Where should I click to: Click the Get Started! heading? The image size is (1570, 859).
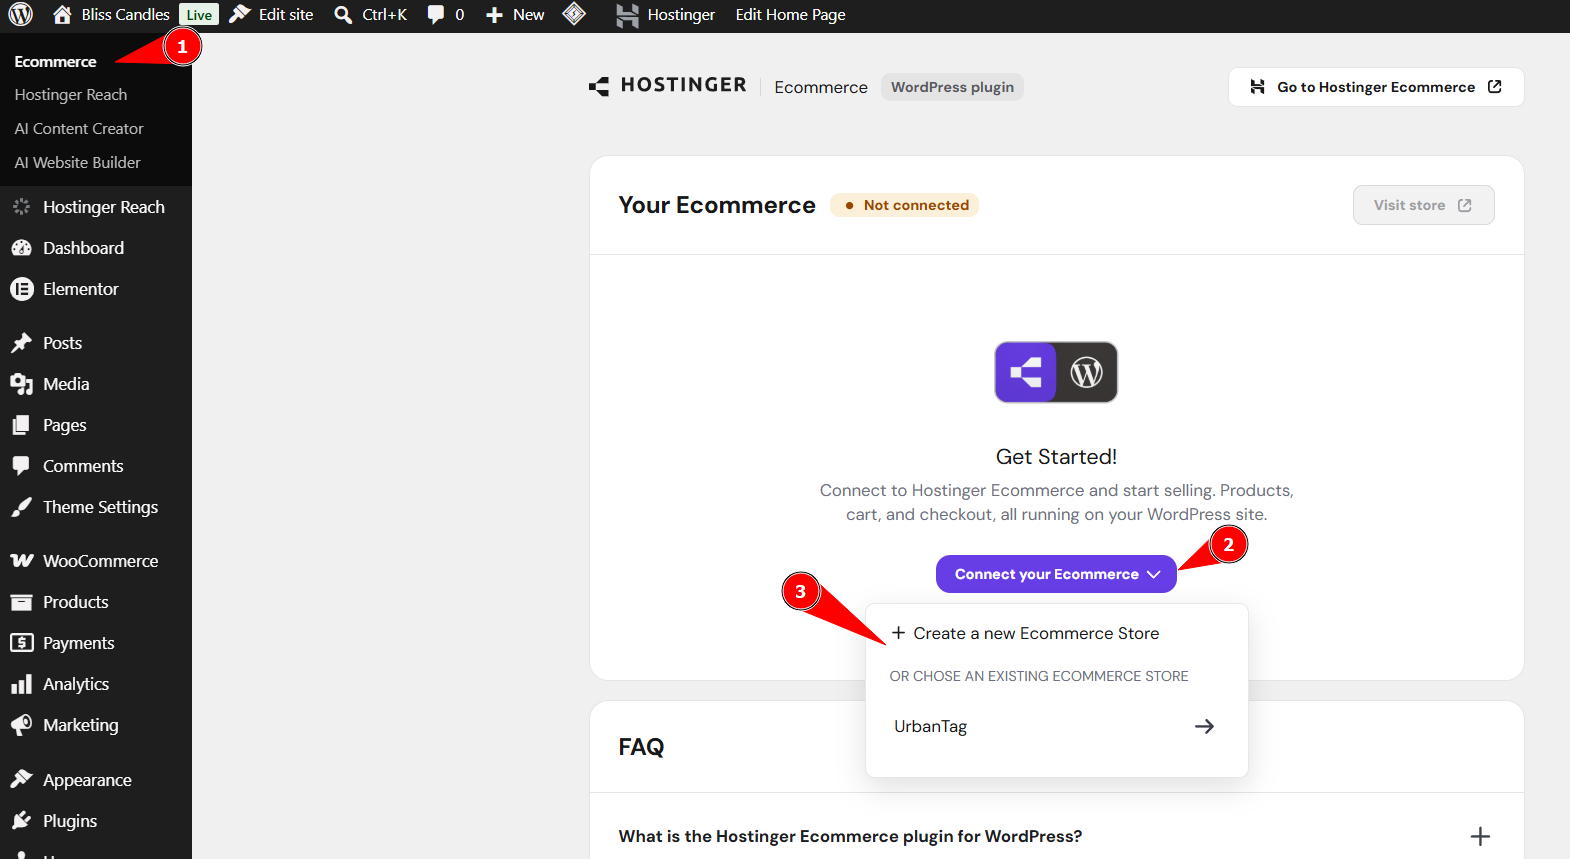pyautogui.click(x=1056, y=457)
